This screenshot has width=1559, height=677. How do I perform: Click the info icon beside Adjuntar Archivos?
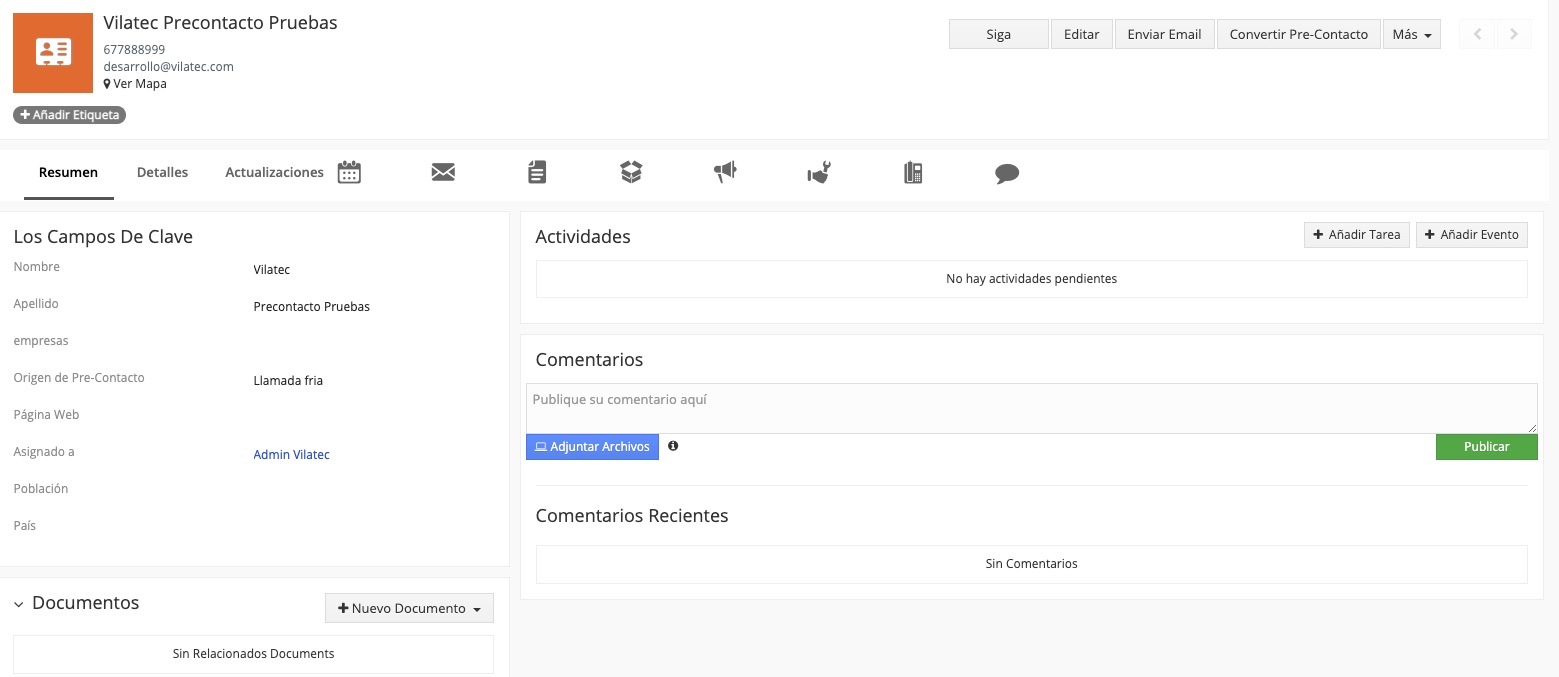point(673,446)
